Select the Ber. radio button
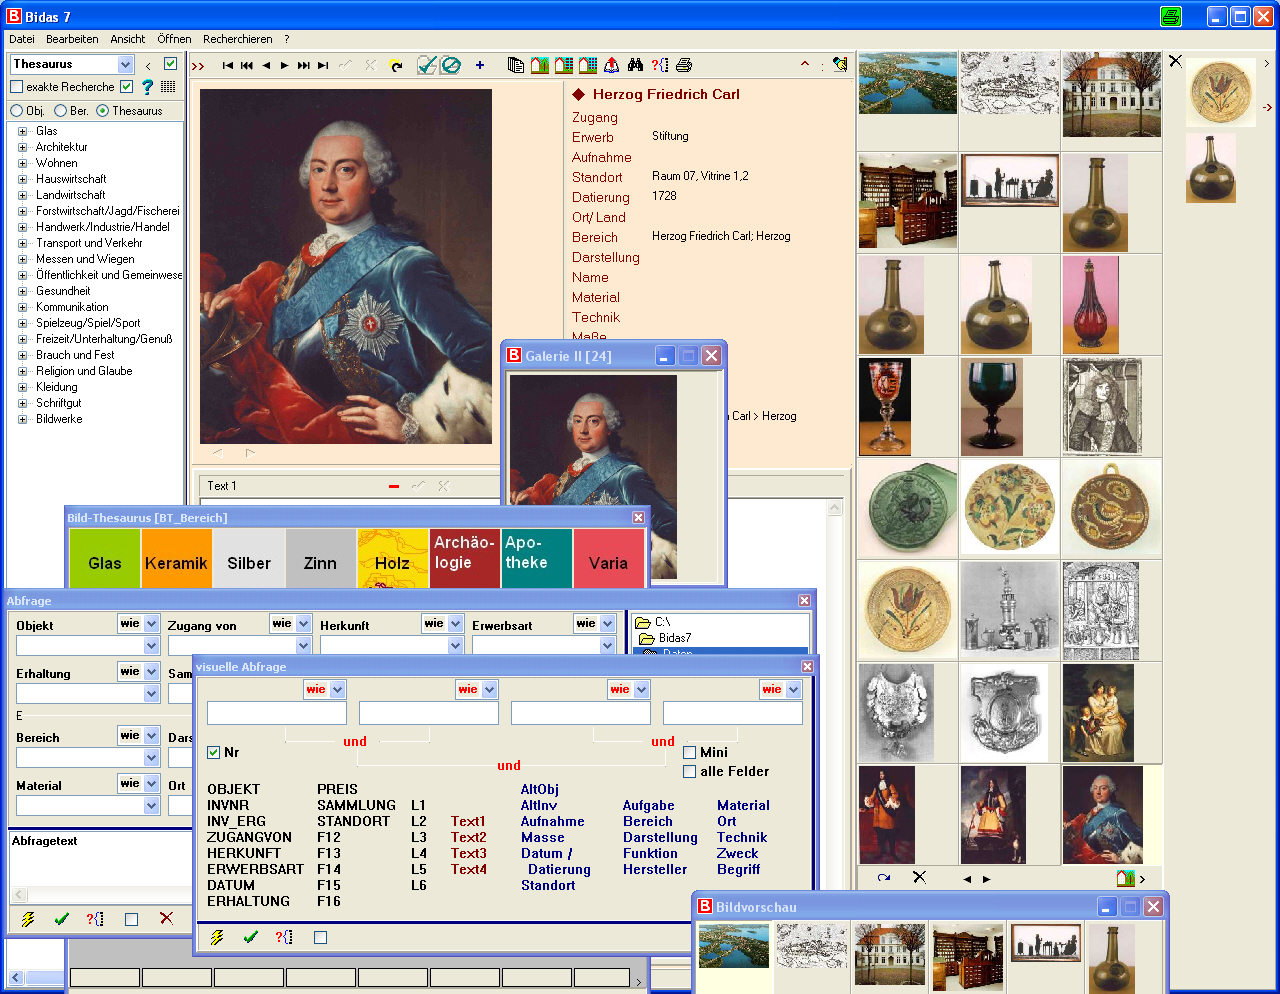 click(x=60, y=111)
